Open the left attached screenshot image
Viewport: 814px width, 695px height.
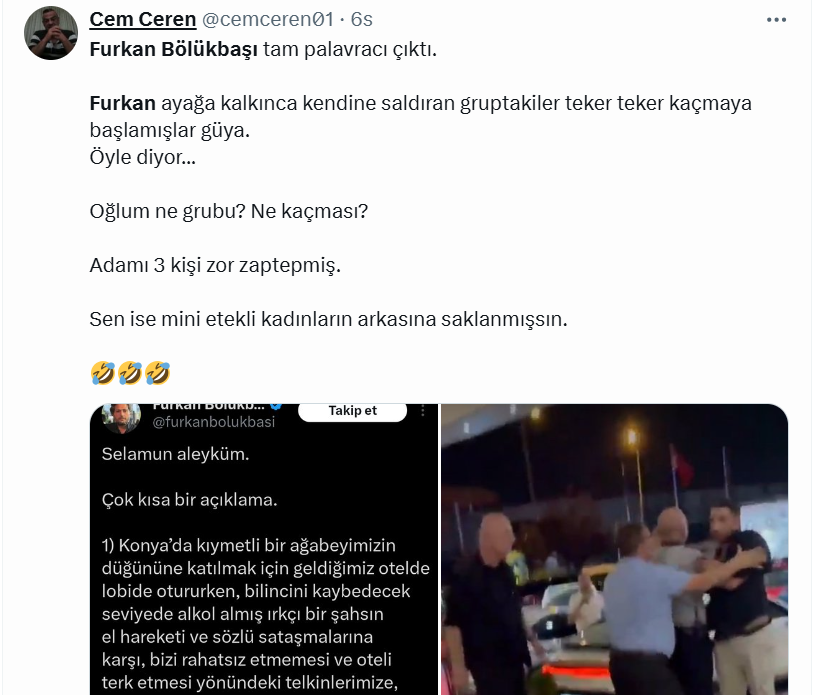tap(264, 549)
